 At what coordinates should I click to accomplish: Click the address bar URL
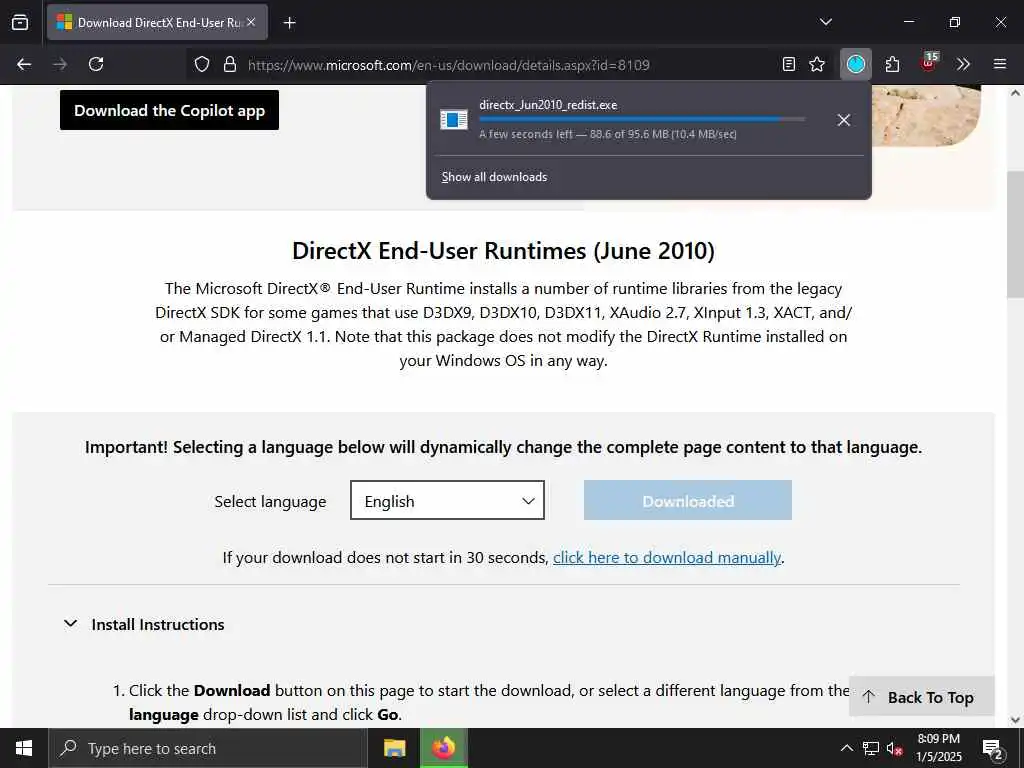coord(448,65)
